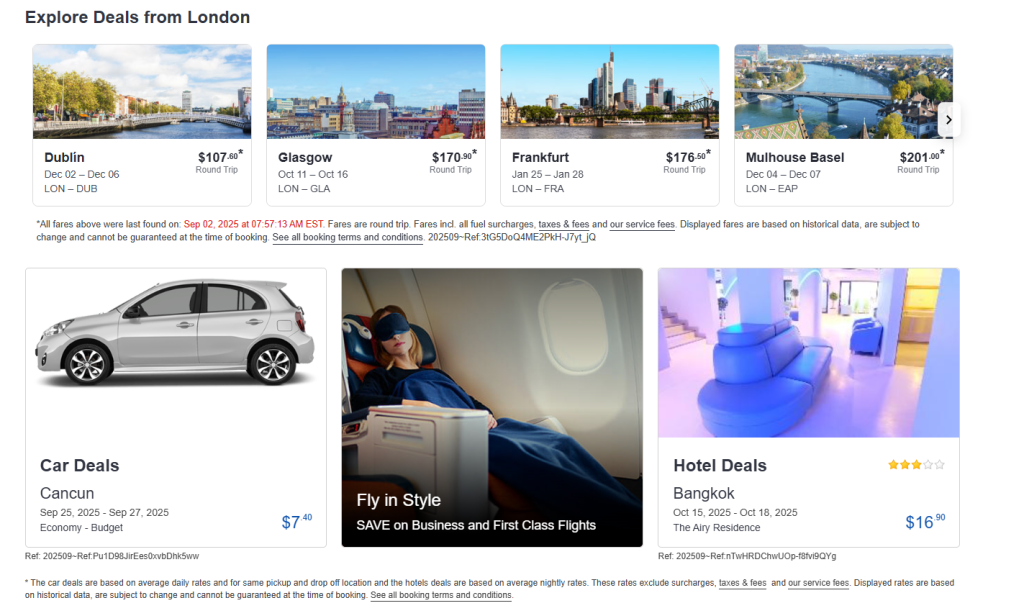Click the hotel star rating icons

[916, 465]
